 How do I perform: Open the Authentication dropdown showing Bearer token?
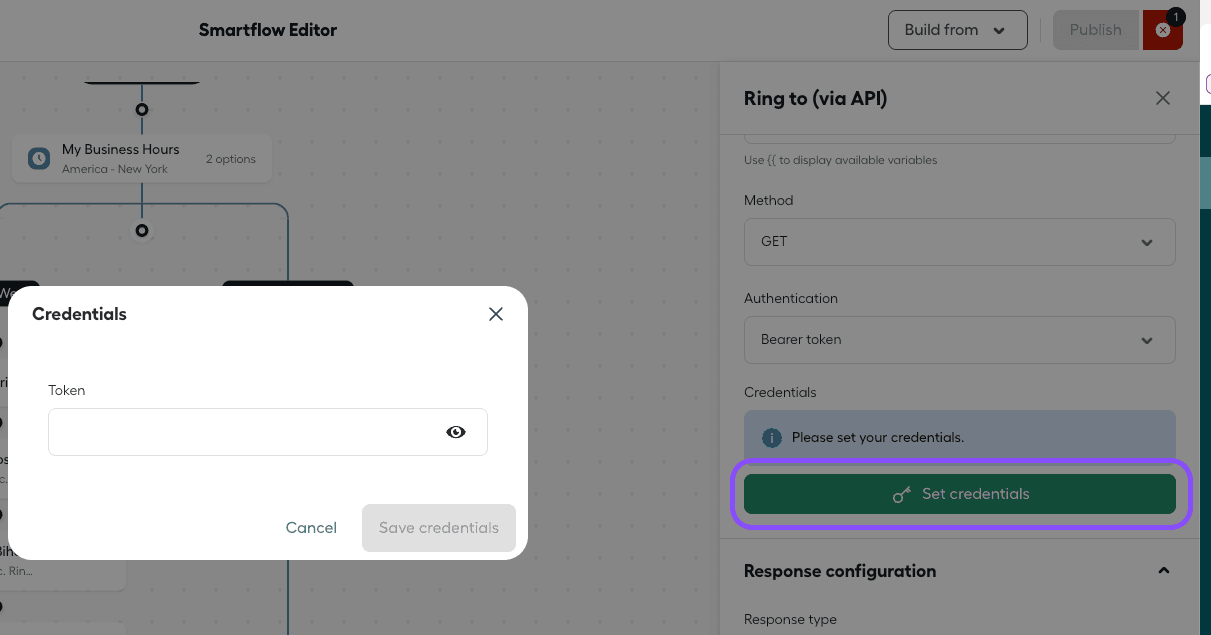(959, 340)
